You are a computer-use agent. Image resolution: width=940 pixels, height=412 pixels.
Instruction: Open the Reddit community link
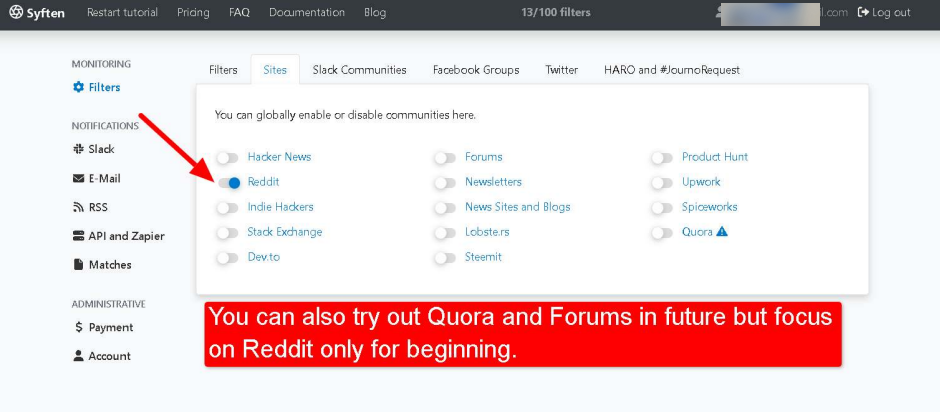tap(263, 182)
